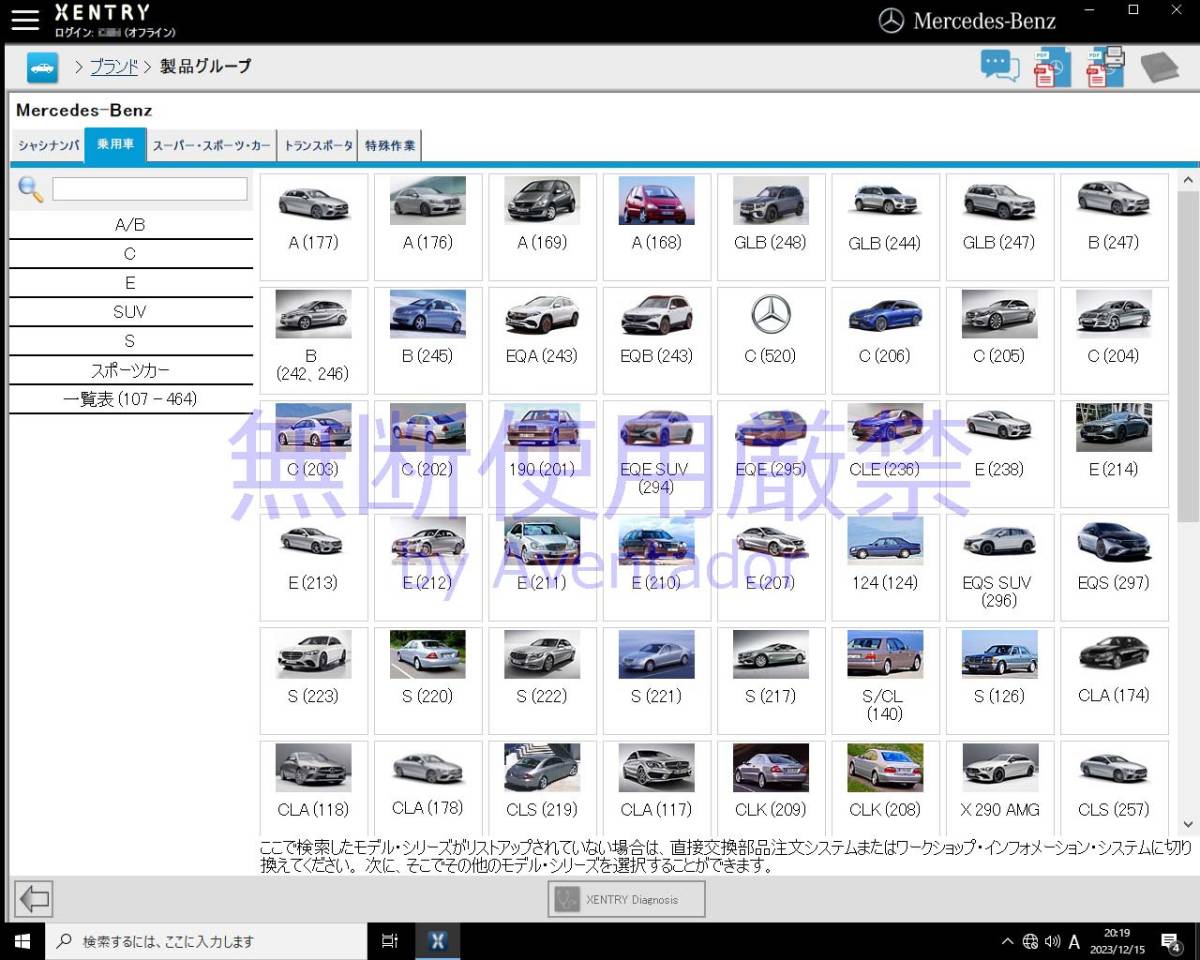Viewport: 1200px width, 960px height.
Task: Click the blue car home icon
Action: (x=42, y=67)
